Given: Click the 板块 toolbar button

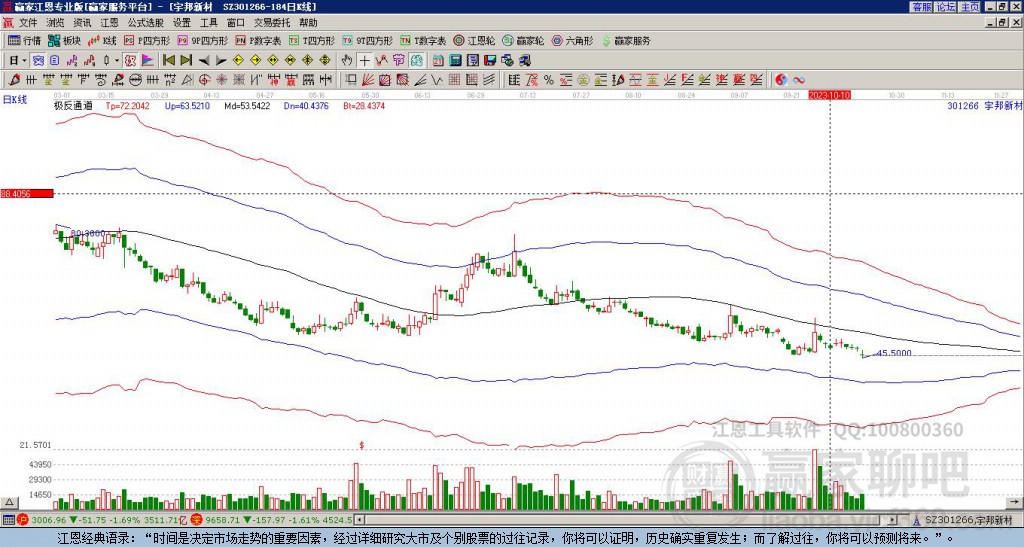Looking at the screenshot, I should 65,40.
